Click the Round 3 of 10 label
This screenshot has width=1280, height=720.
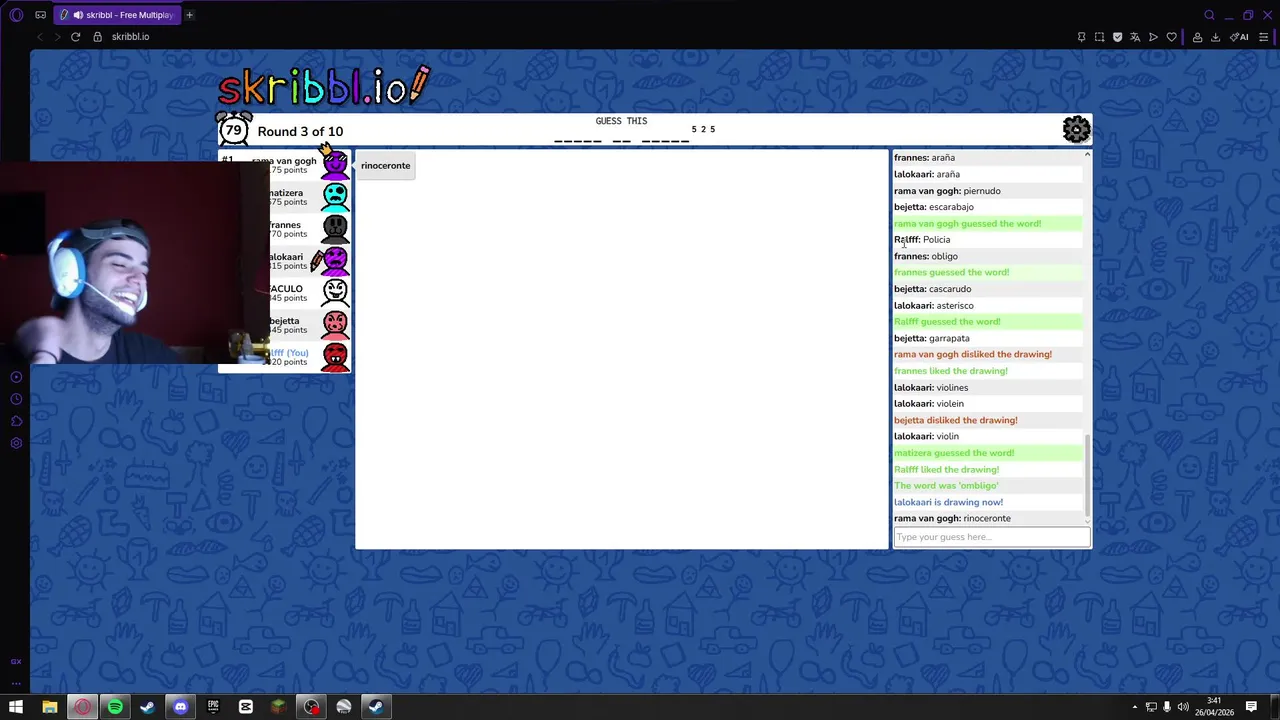(300, 131)
